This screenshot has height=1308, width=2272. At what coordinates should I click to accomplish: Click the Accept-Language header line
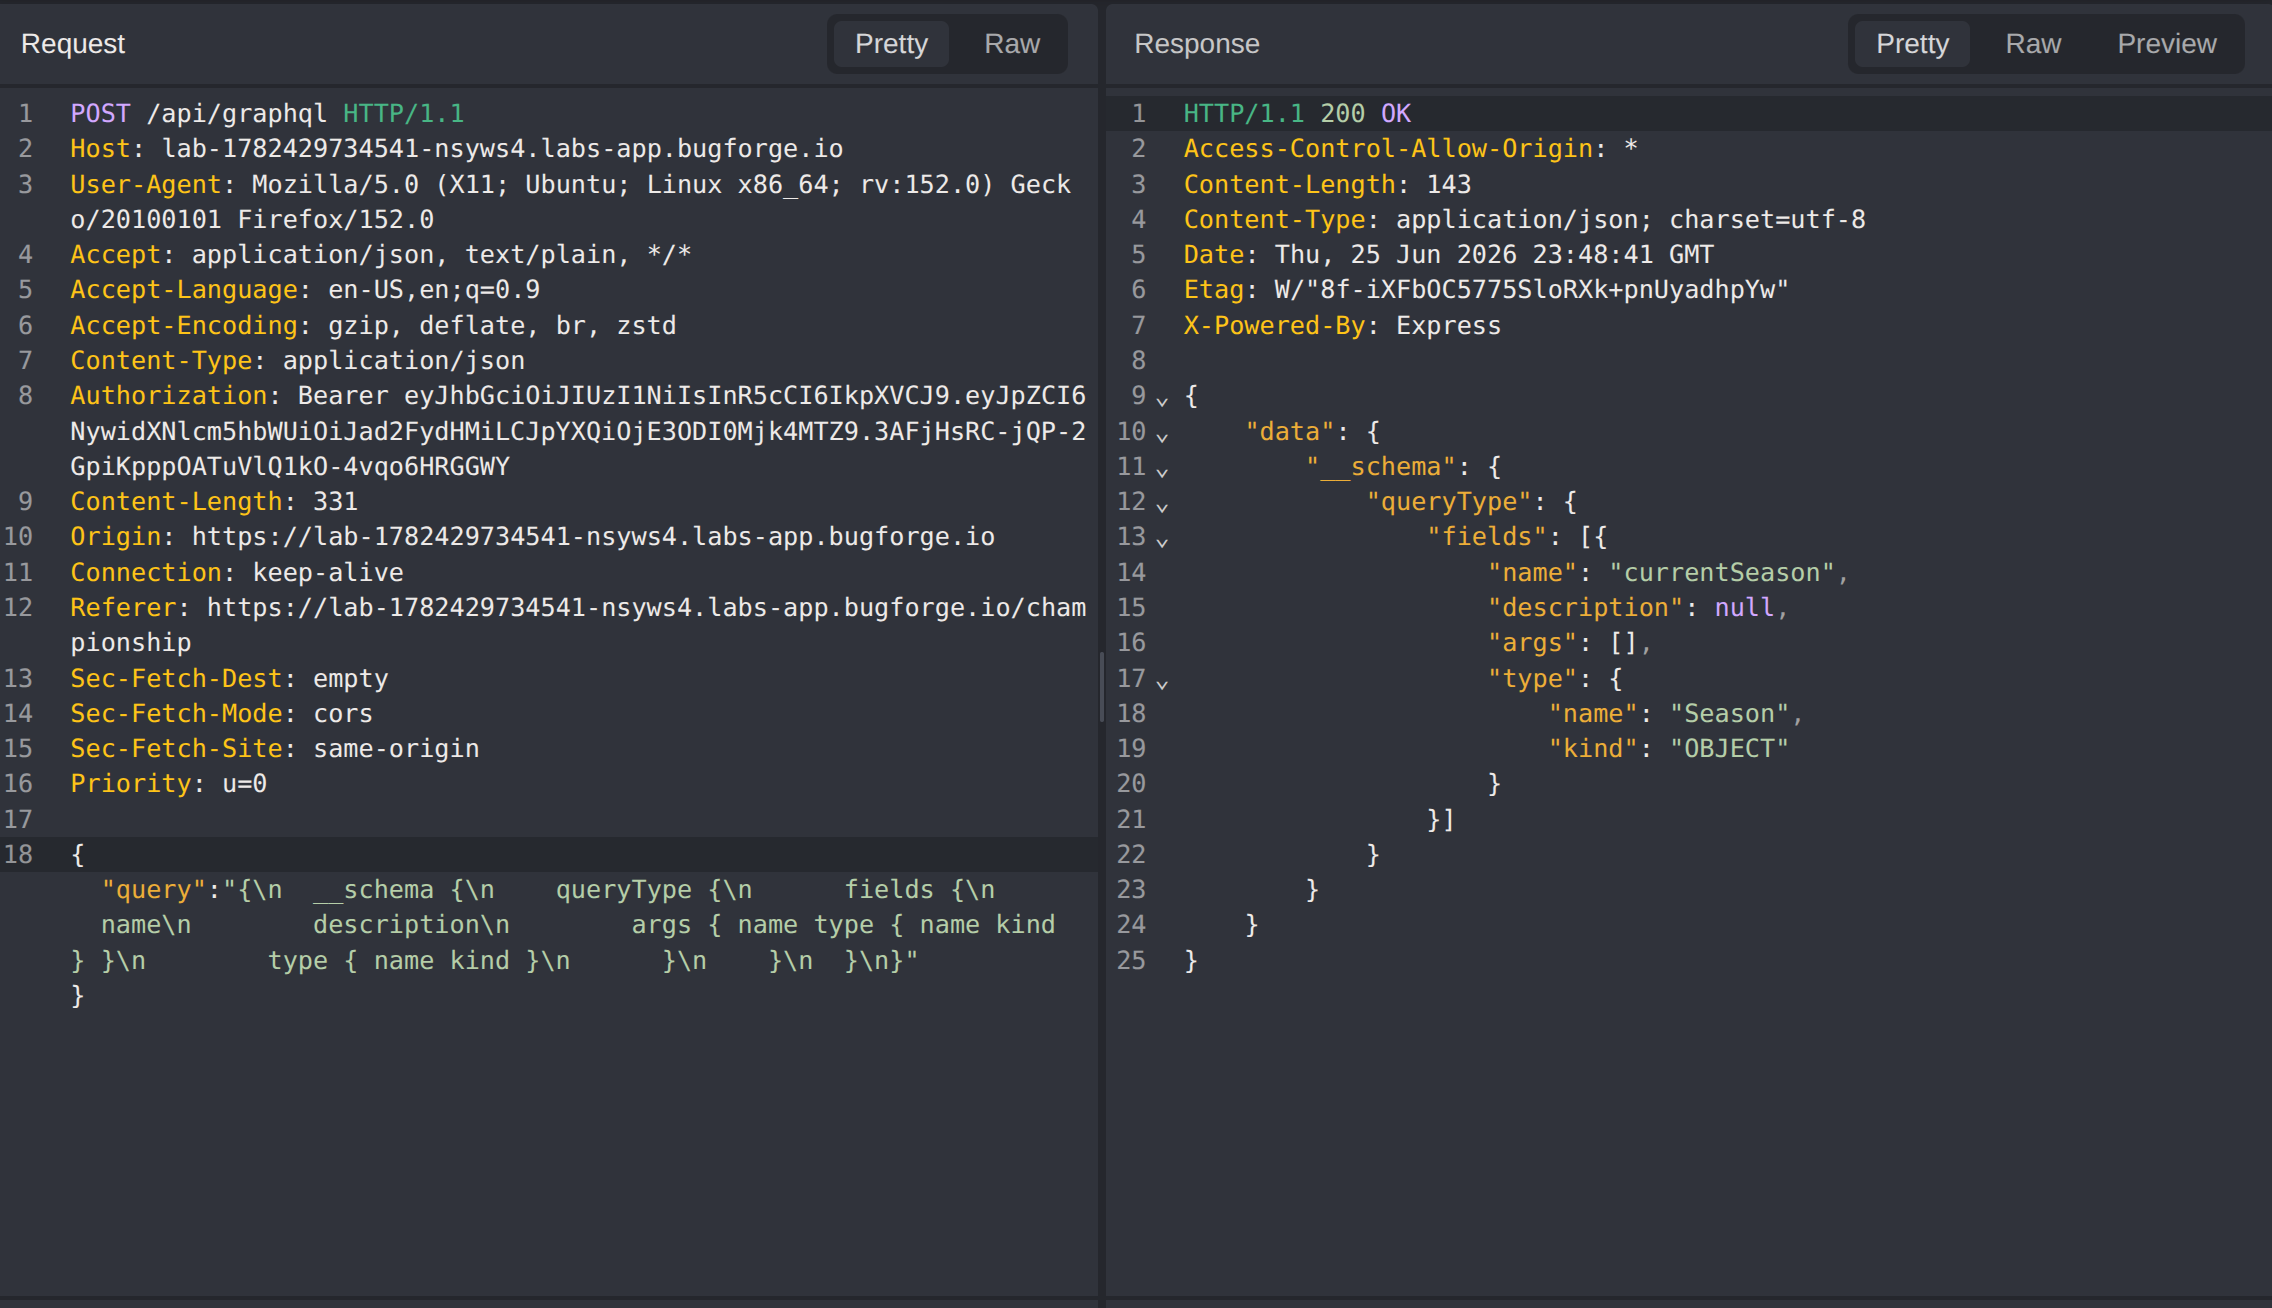(305, 290)
